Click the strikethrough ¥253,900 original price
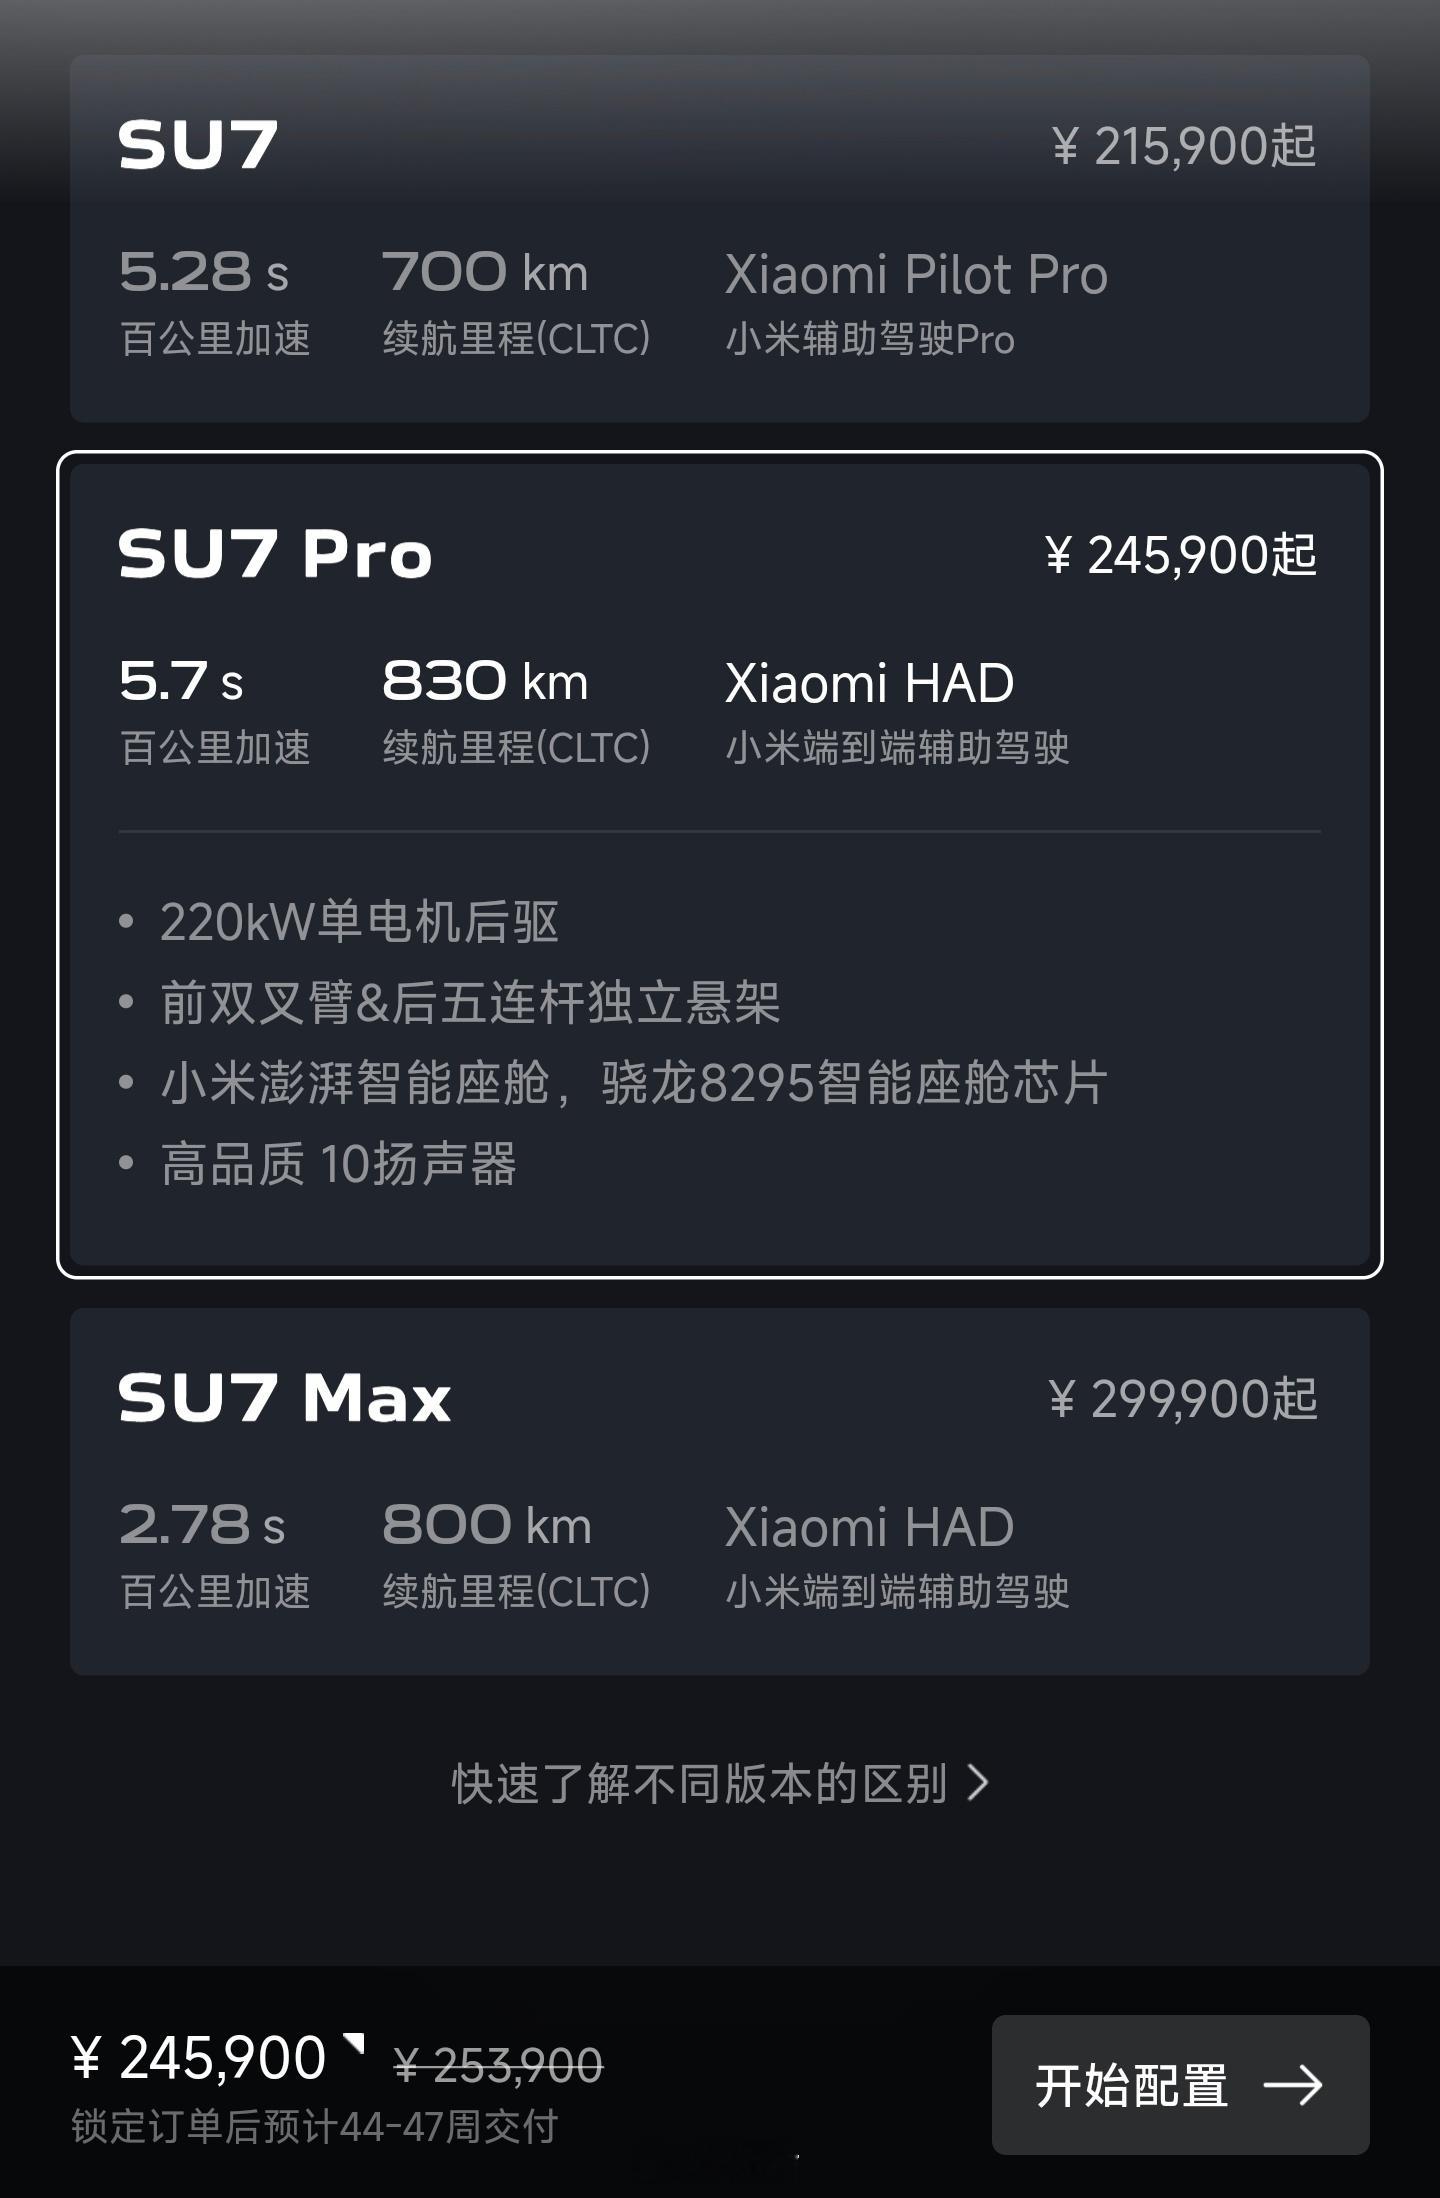This screenshot has height=2198, width=1440. (x=499, y=2065)
